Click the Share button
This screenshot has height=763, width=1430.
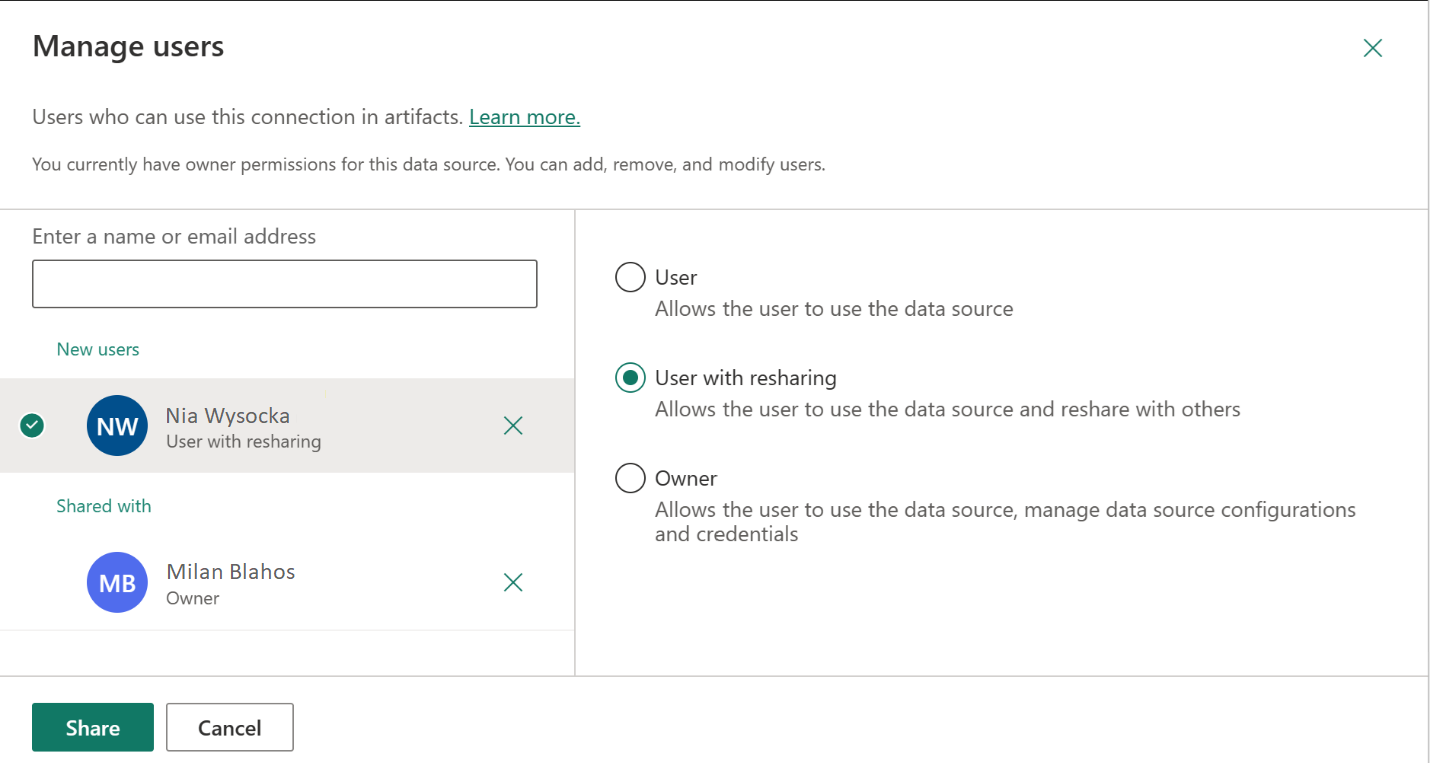93,727
